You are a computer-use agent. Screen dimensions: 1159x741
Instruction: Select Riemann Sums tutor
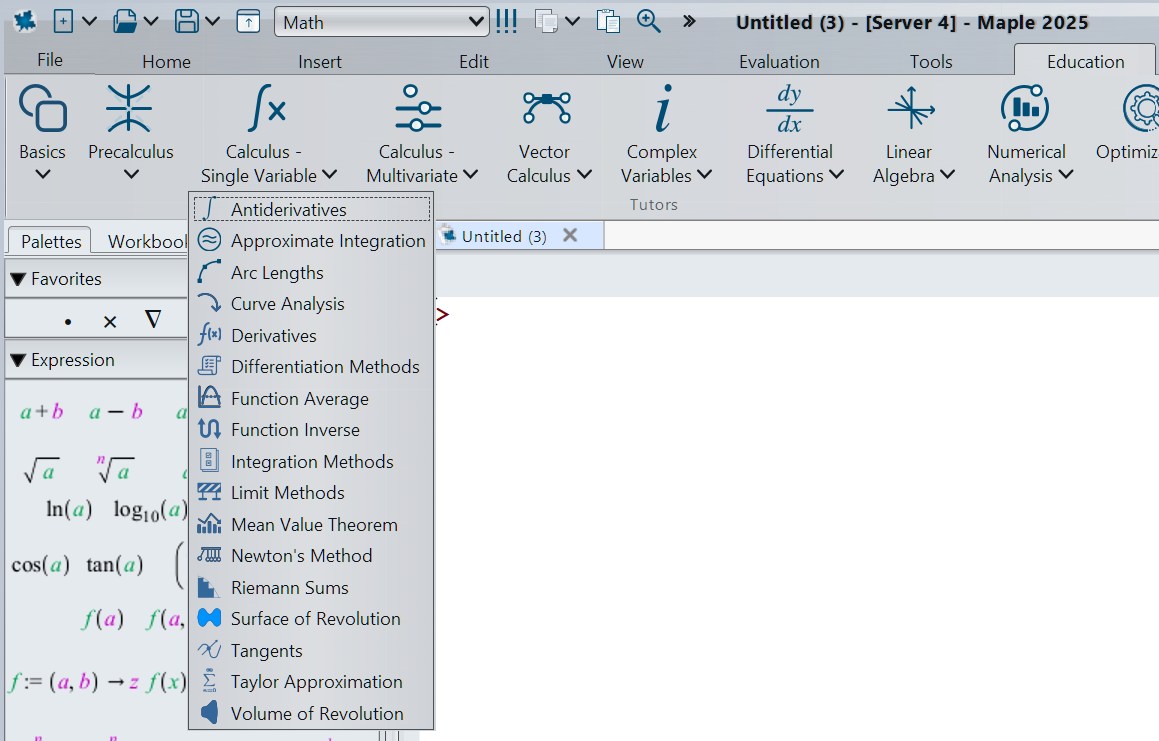289,588
